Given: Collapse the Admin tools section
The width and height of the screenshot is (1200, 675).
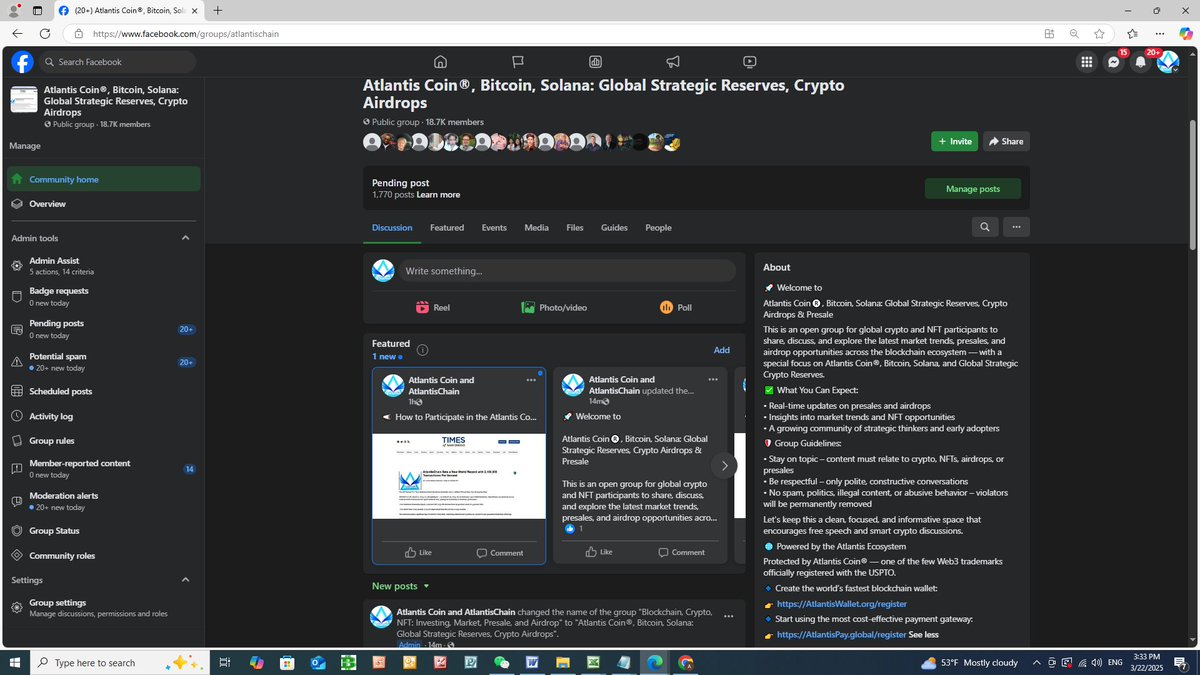Looking at the screenshot, I should click(186, 238).
